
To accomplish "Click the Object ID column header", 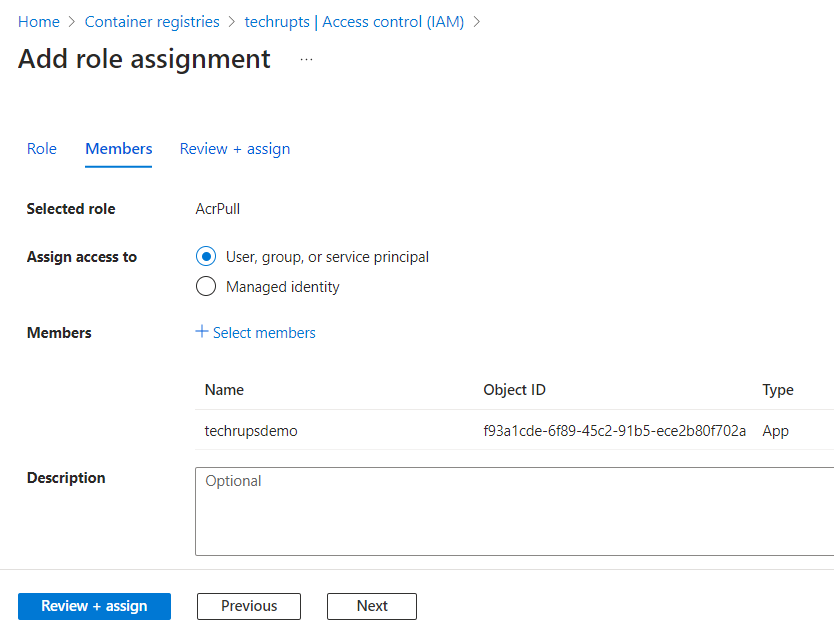I will coord(514,390).
